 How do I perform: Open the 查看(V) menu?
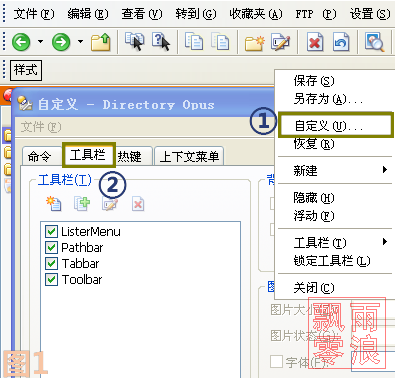tap(142, 14)
